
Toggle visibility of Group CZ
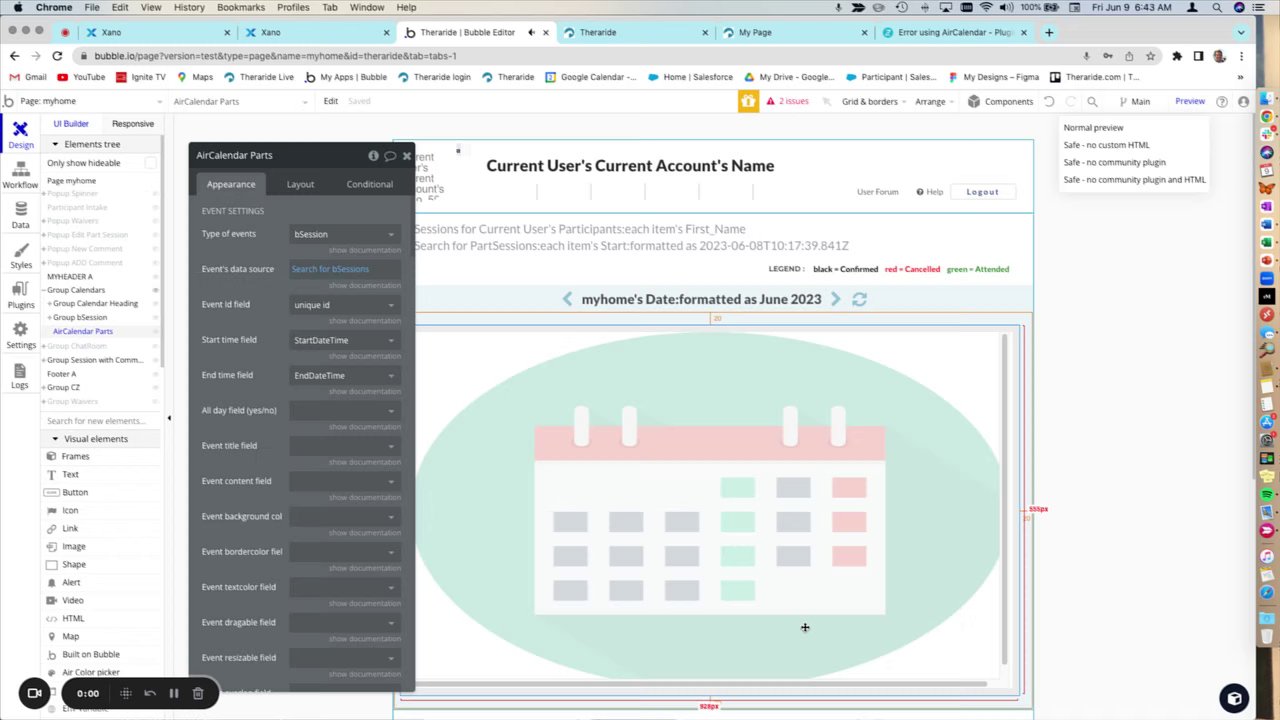155,387
